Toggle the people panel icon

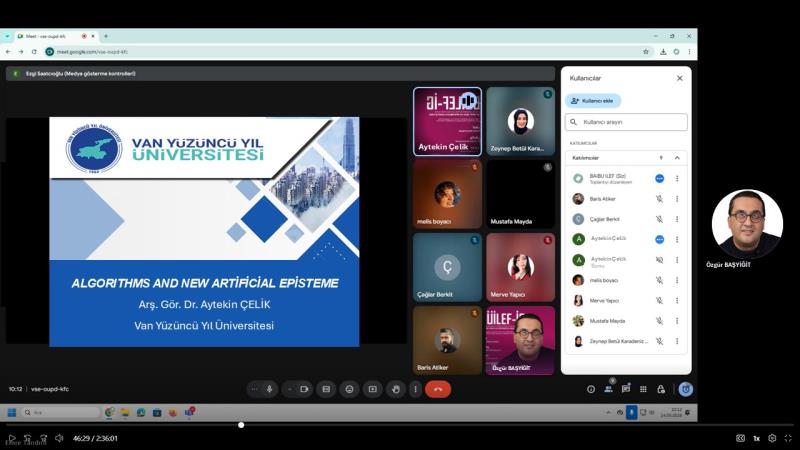[x=608, y=389]
